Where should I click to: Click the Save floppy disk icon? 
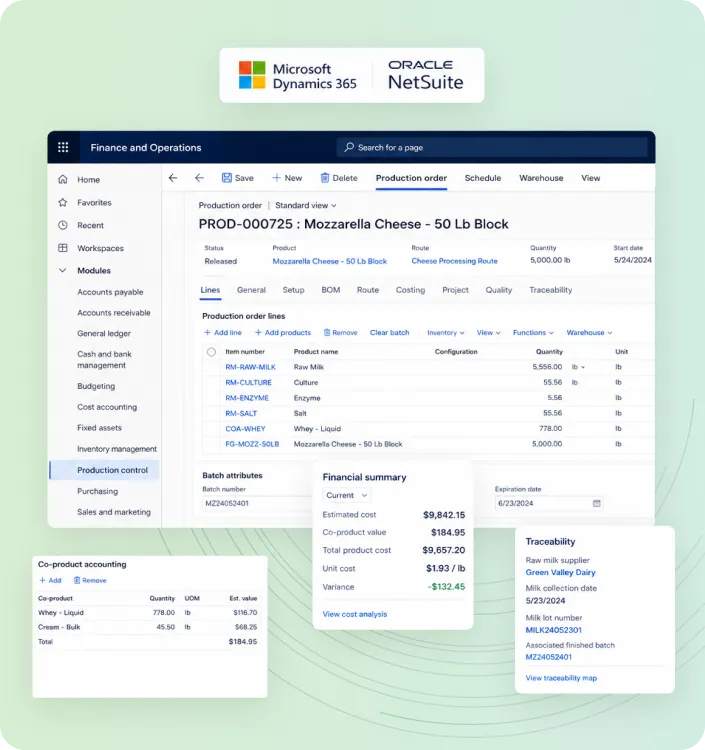[227, 178]
